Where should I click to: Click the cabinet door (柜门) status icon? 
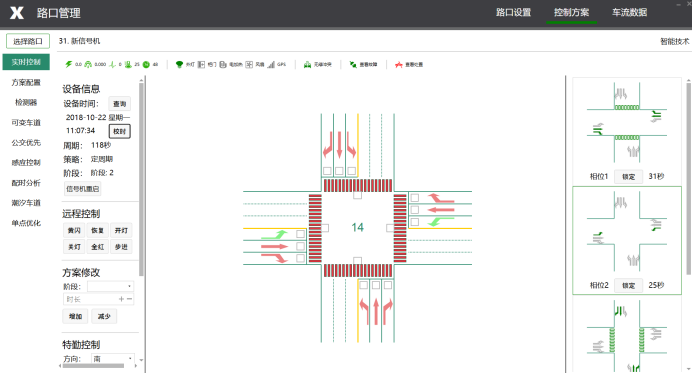coord(201,65)
